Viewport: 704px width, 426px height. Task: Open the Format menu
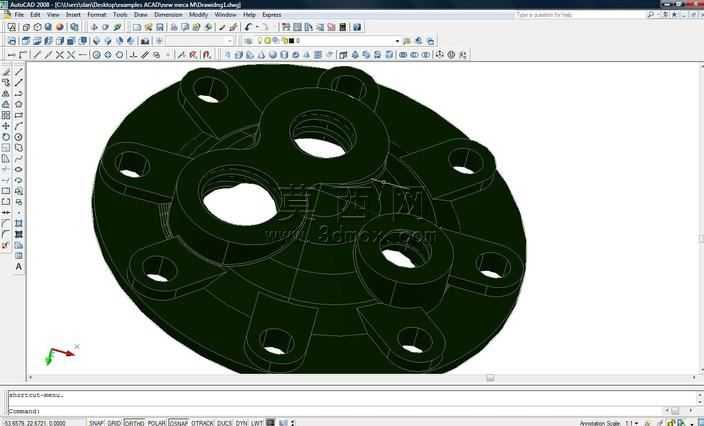tap(97, 15)
